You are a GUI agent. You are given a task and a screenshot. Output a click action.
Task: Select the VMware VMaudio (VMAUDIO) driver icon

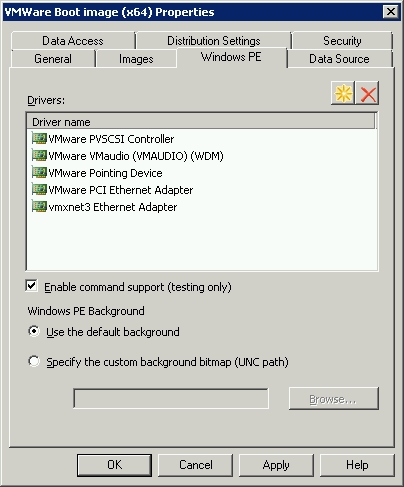click(39, 155)
